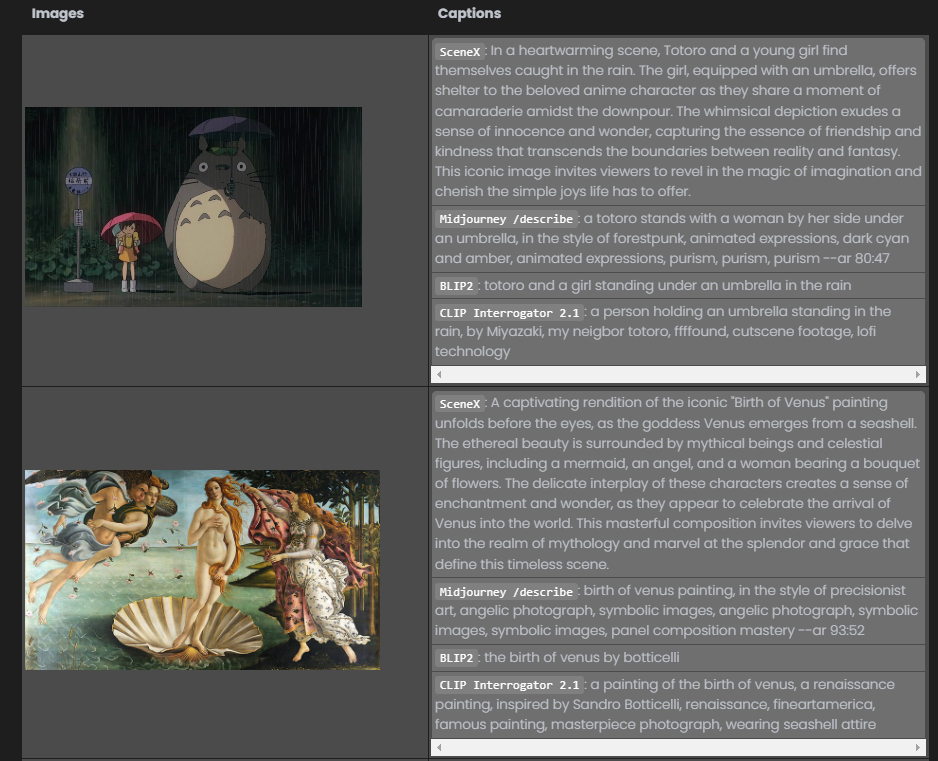Image resolution: width=938 pixels, height=761 pixels.
Task: Click caption 'the birth of venus by botticelli'
Action: point(581,657)
